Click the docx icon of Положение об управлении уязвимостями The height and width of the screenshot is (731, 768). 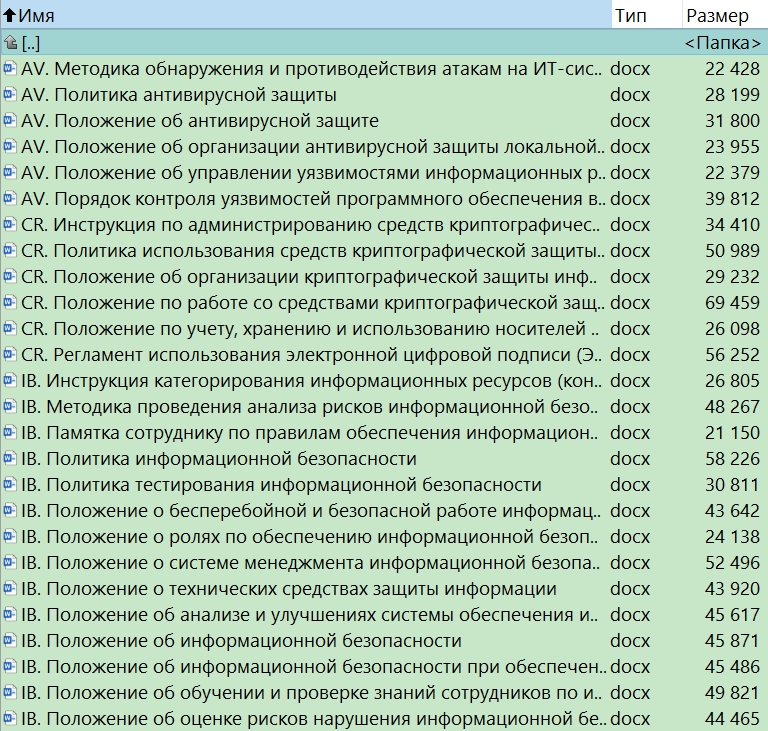10,172
